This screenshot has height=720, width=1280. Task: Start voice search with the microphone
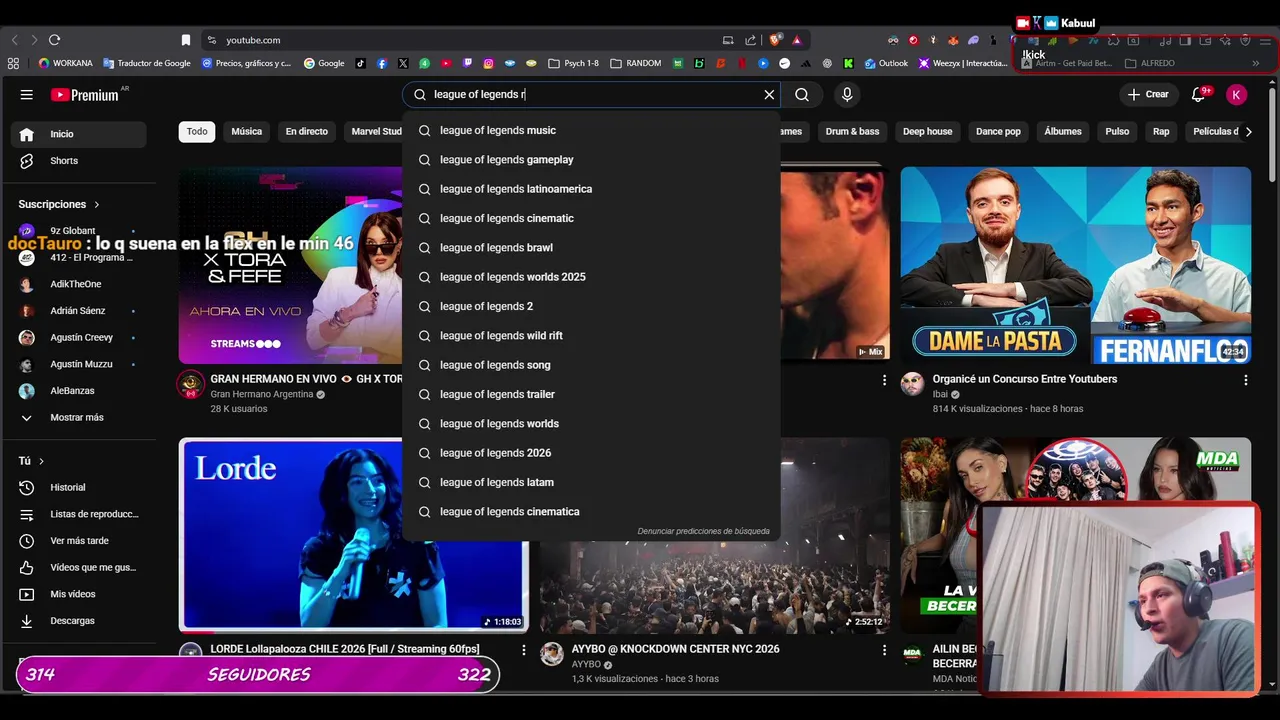(x=847, y=94)
